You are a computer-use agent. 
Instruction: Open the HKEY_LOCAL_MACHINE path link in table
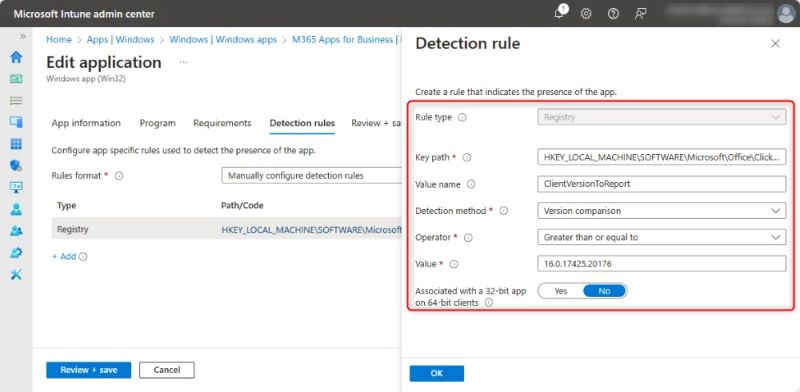coord(311,230)
